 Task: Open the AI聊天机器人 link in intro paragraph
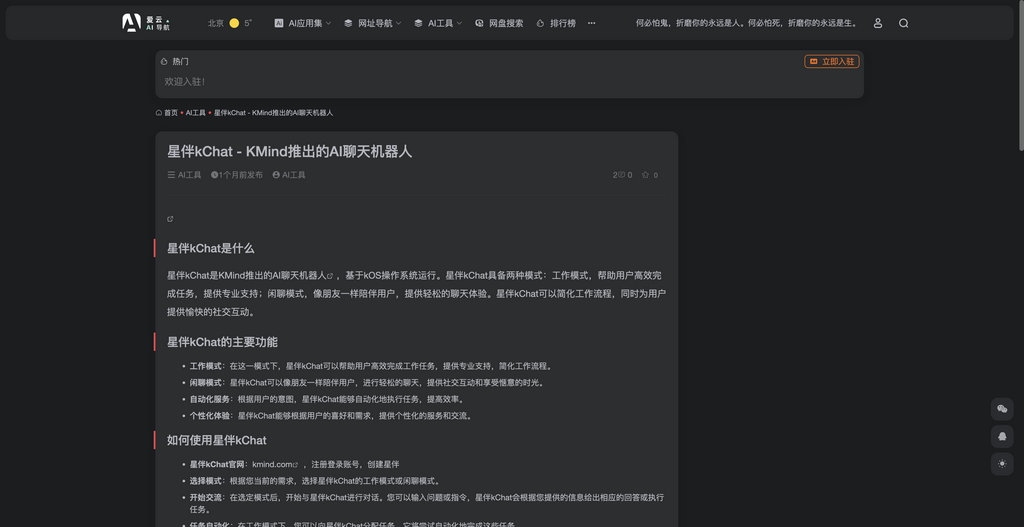[302, 276]
